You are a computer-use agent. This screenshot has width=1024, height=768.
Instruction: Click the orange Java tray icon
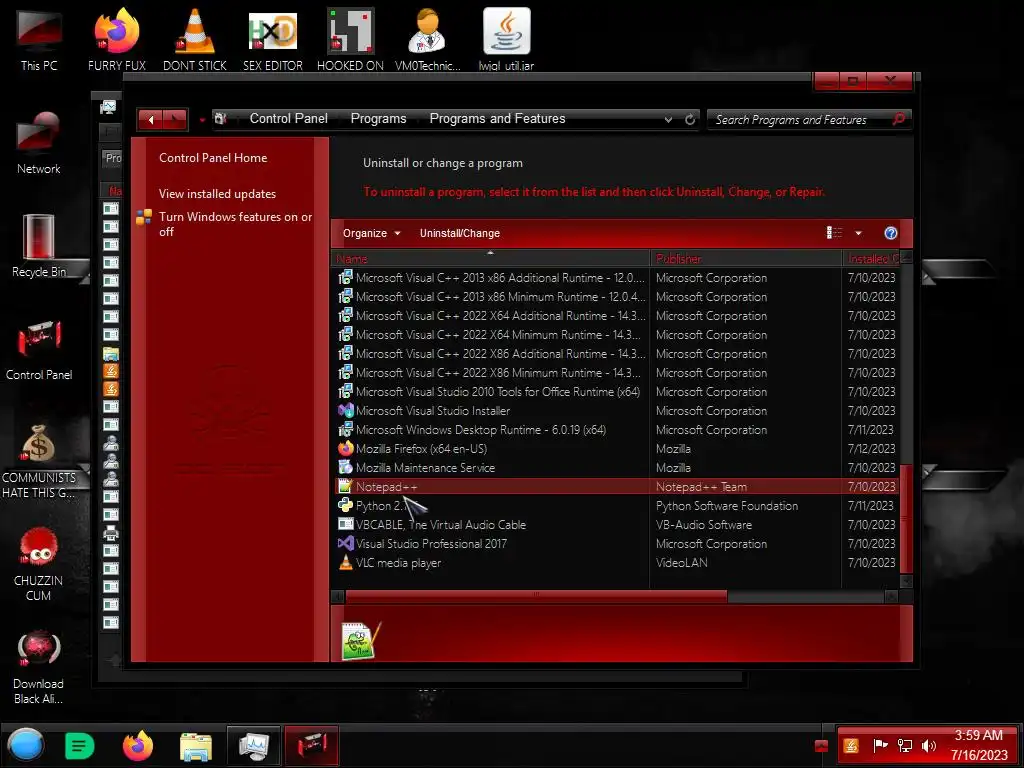point(852,745)
